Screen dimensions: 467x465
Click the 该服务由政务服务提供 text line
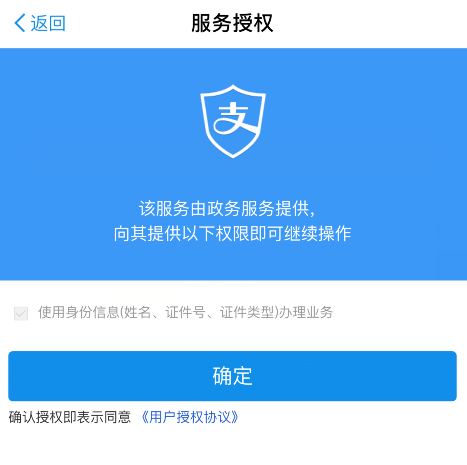click(x=227, y=209)
